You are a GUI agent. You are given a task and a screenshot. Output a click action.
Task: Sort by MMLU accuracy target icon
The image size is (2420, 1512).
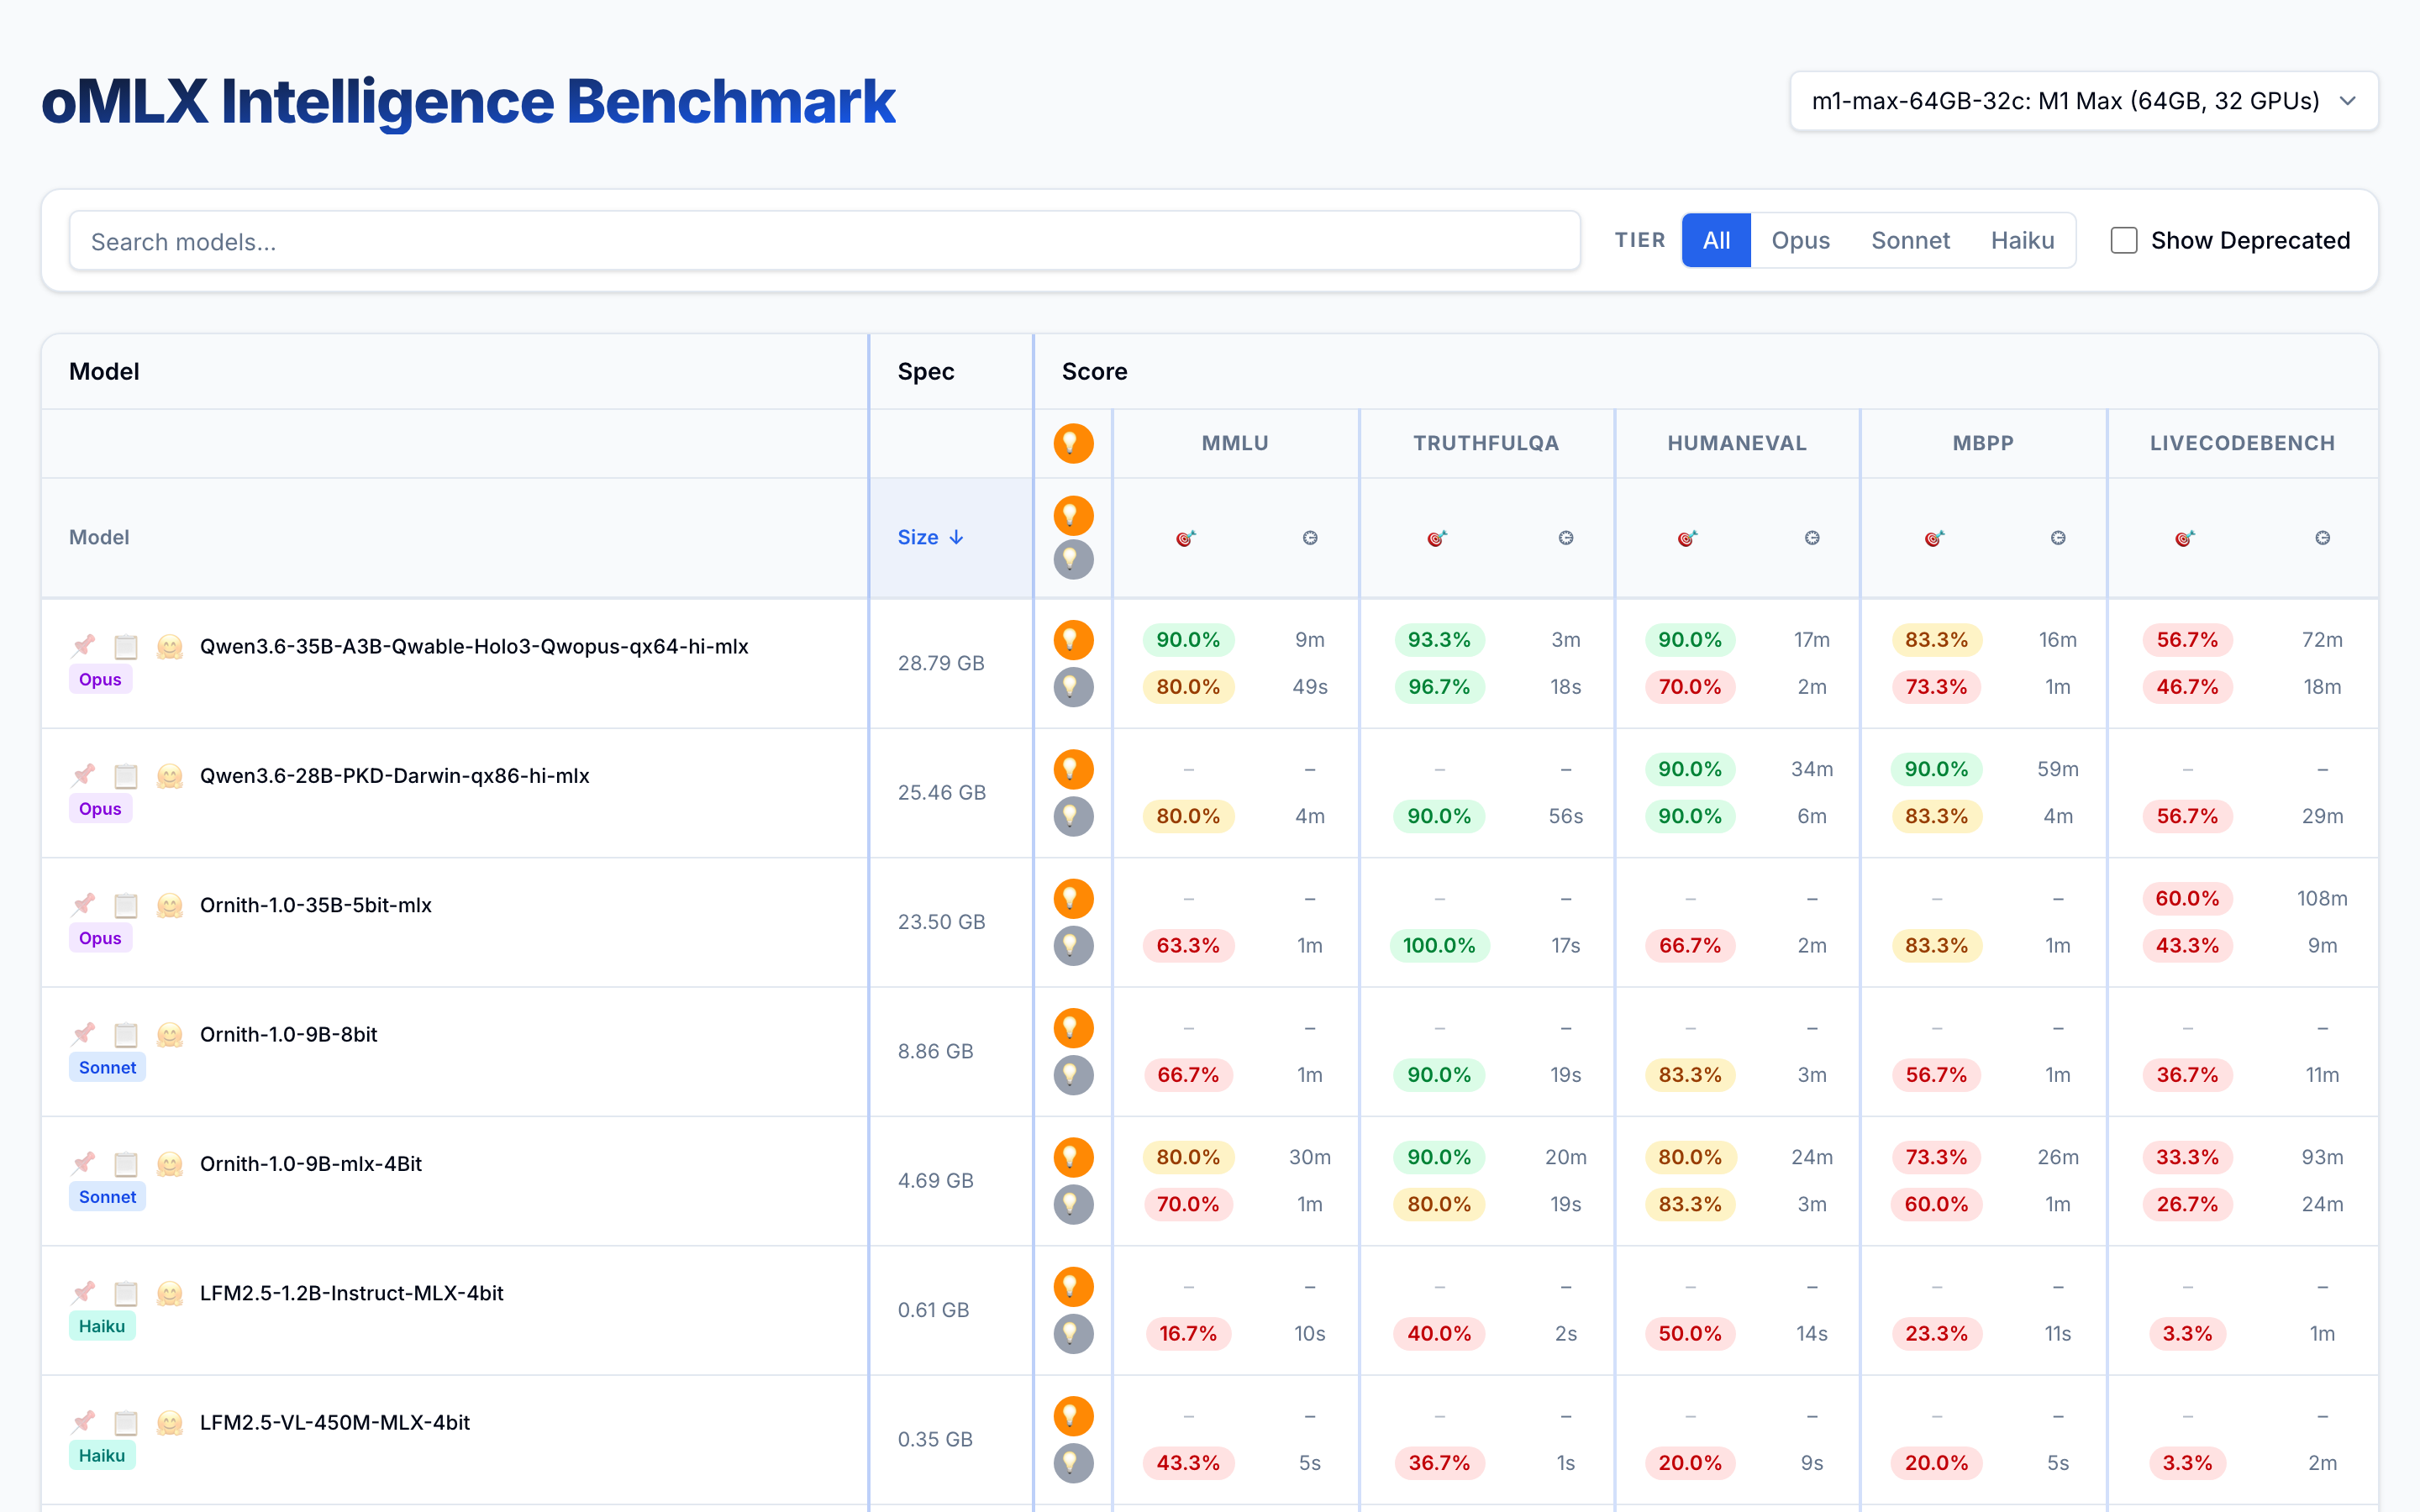(x=1186, y=538)
